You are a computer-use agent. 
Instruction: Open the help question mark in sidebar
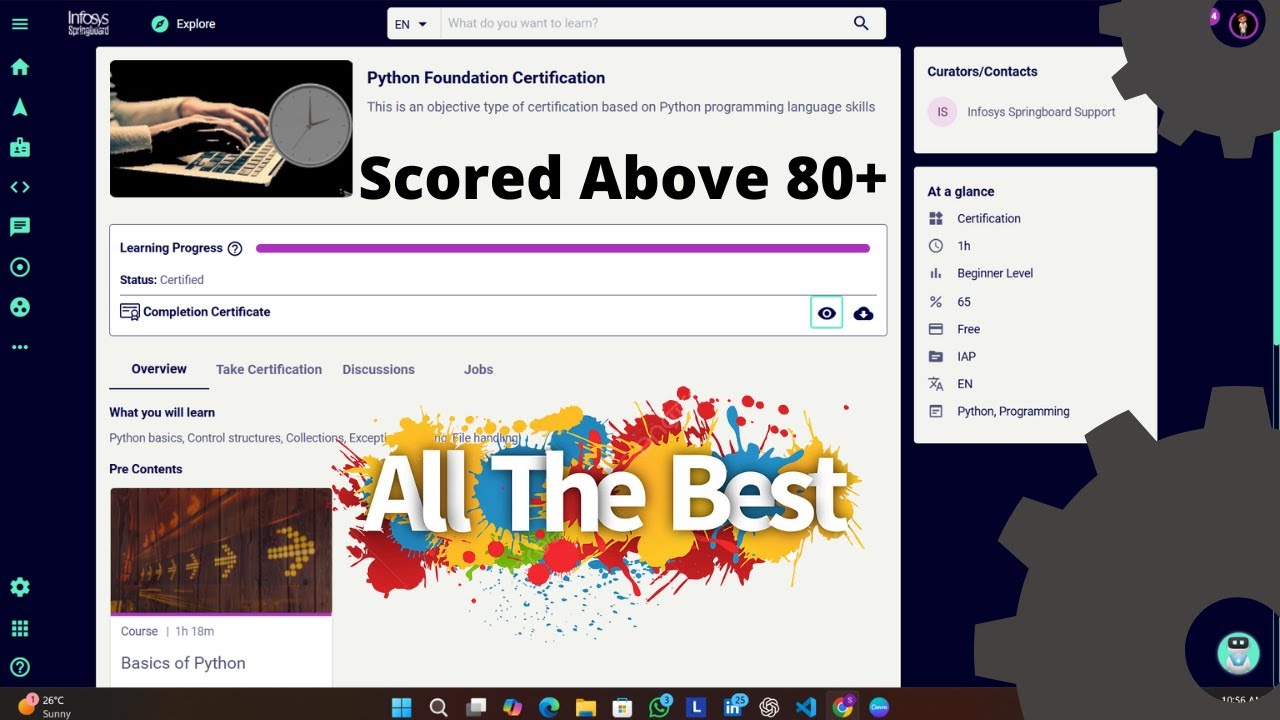(19, 667)
